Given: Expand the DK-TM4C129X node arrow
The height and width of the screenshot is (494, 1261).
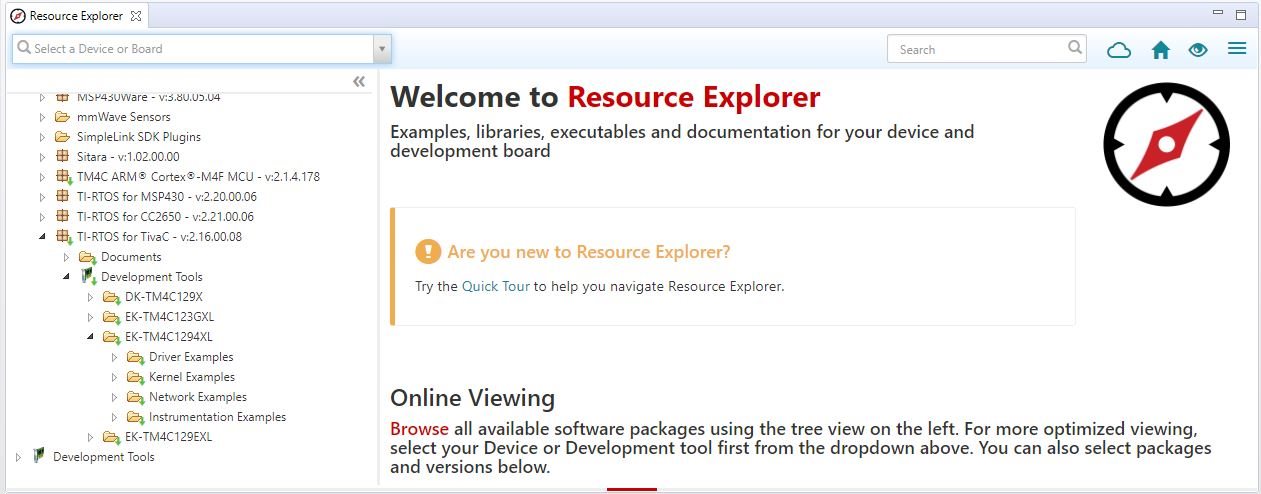Looking at the screenshot, I should coord(90,297).
